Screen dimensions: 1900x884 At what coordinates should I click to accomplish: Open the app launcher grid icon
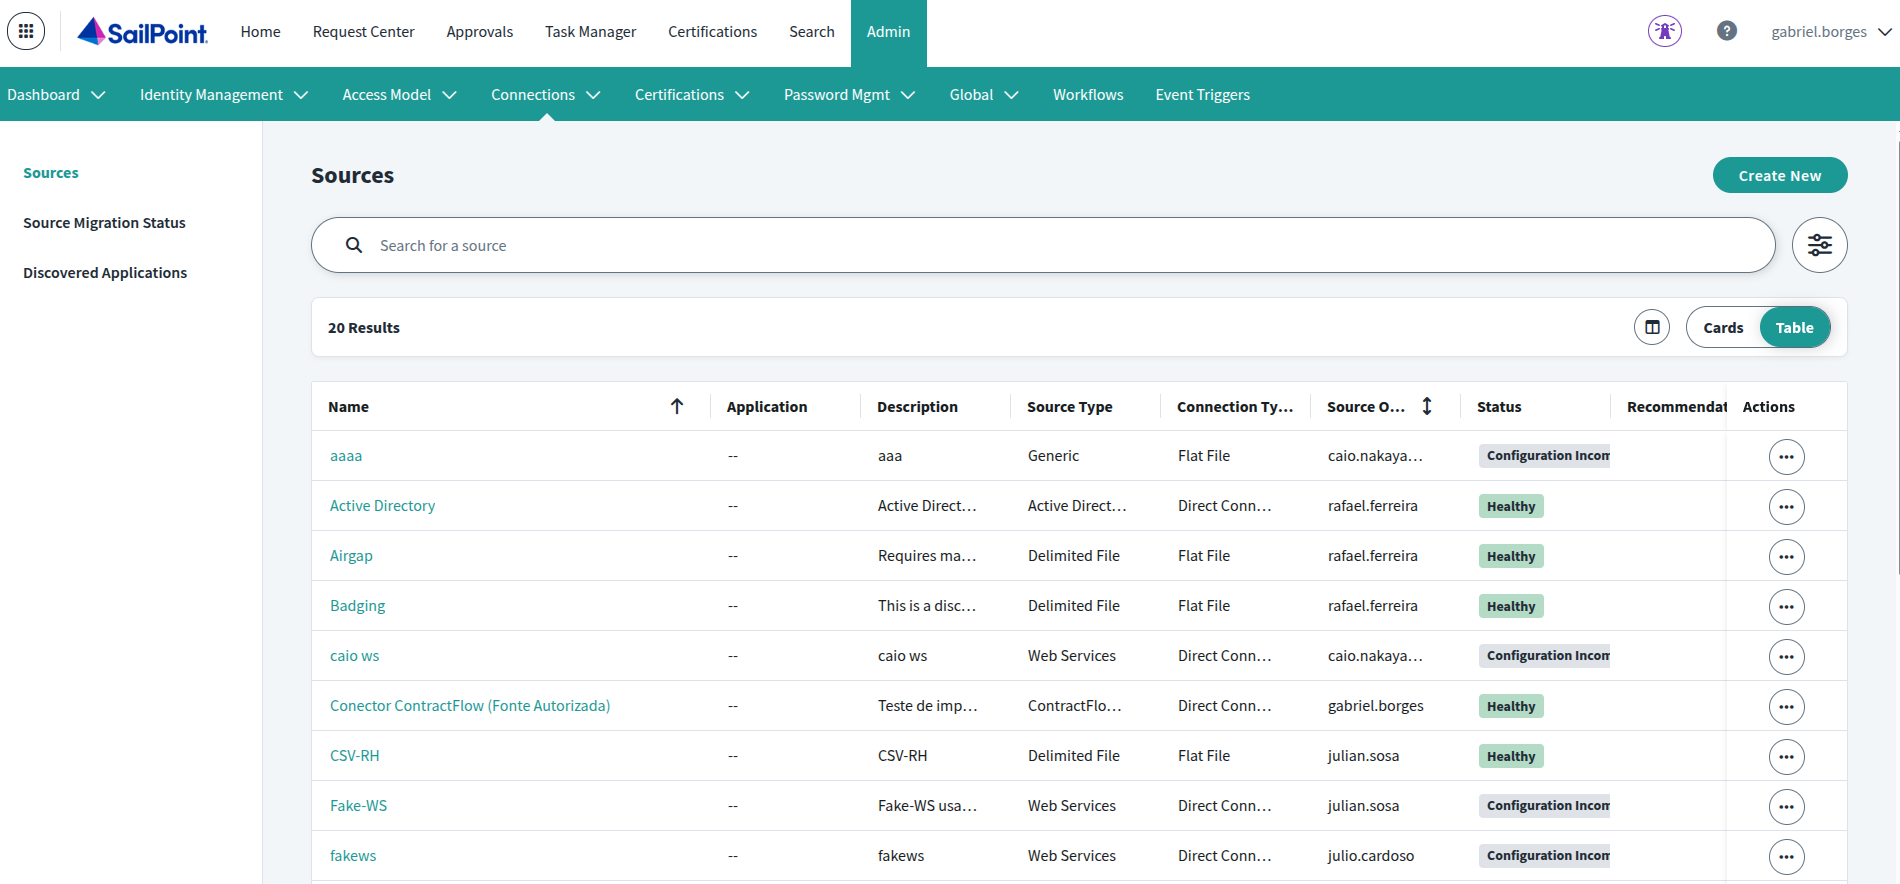click(x=26, y=31)
